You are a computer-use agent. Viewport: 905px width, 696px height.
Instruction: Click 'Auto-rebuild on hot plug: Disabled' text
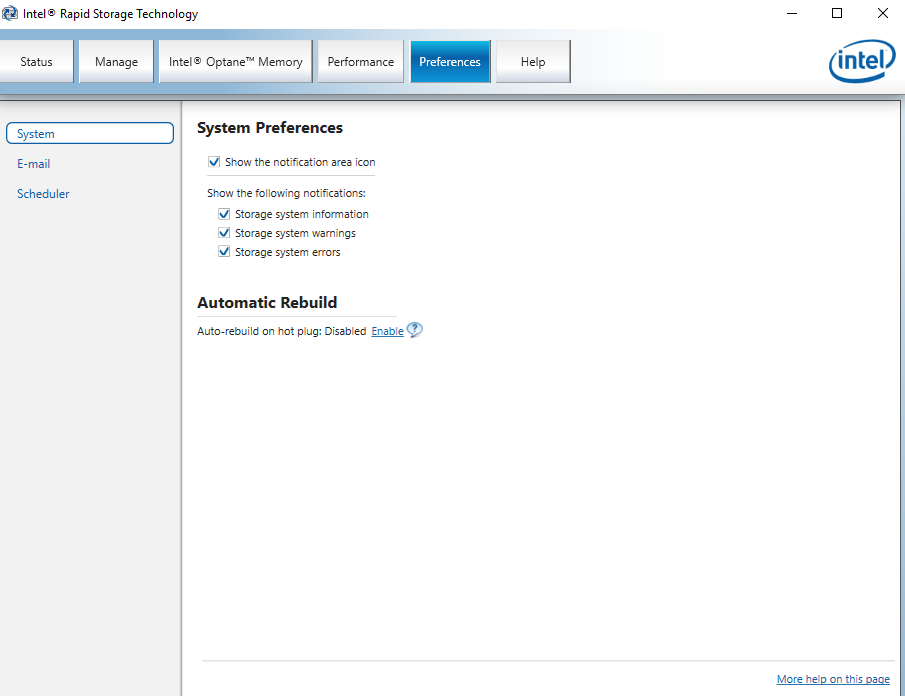(x=282, y=331)
